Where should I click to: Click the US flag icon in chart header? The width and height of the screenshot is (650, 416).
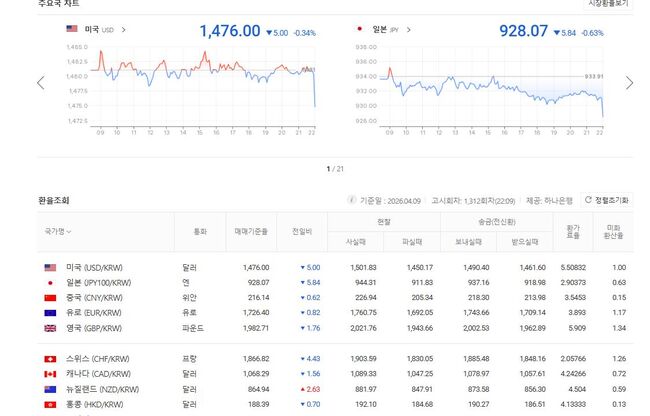pyautogui.click(x=71, y=30)
